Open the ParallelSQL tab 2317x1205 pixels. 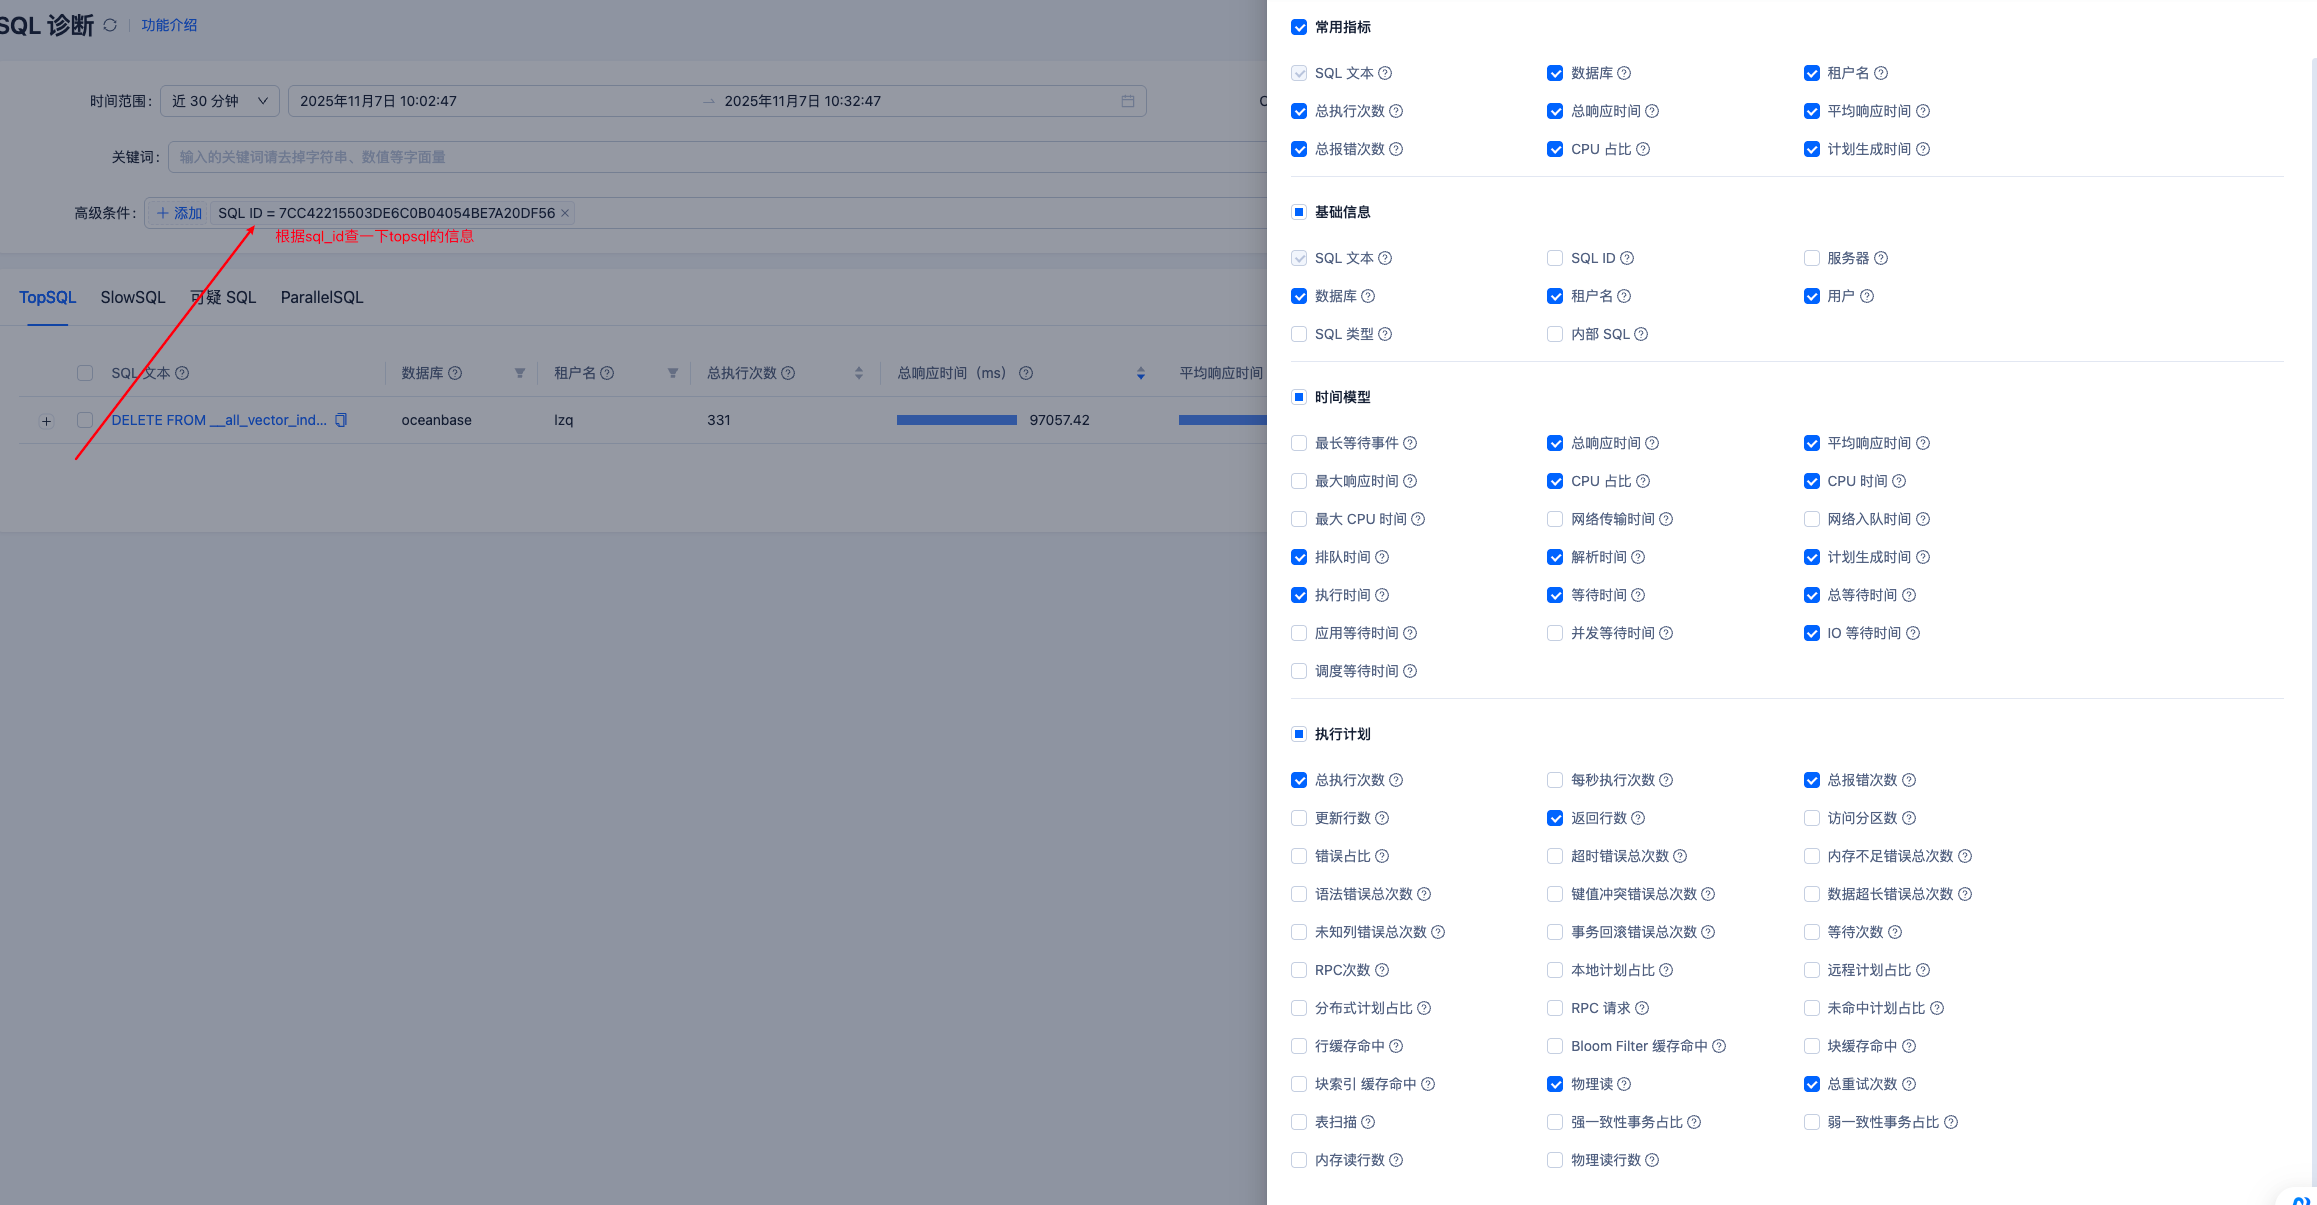[x=322, y=297]
